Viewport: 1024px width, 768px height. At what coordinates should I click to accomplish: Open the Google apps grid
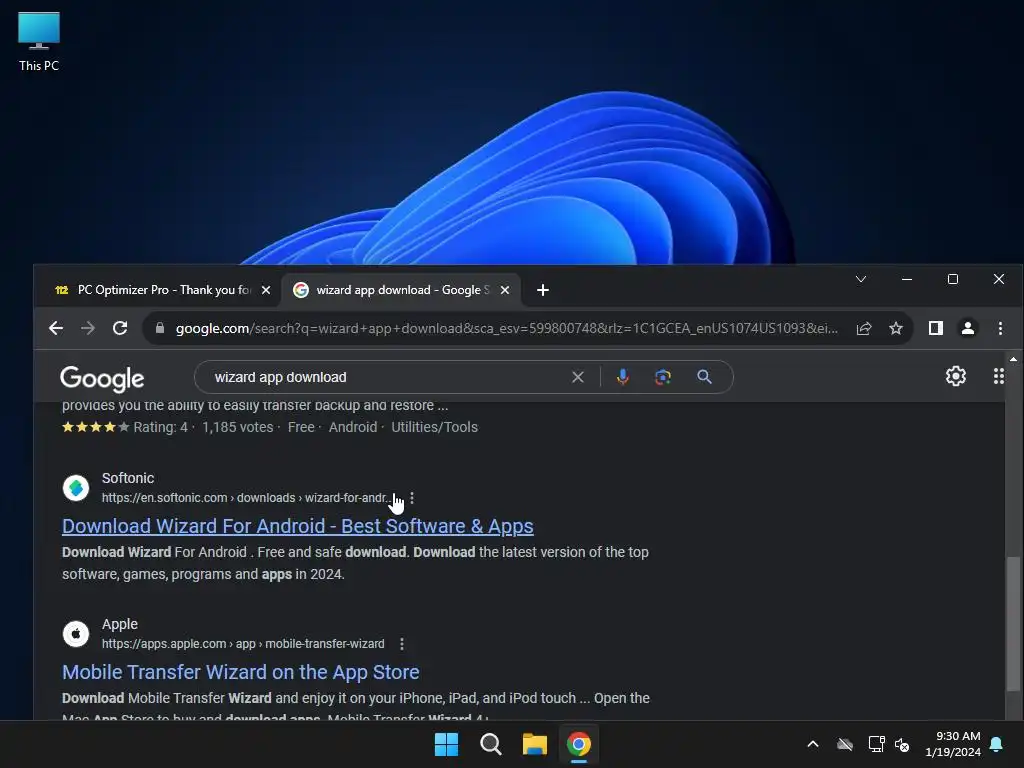click(x=999, y=376)
